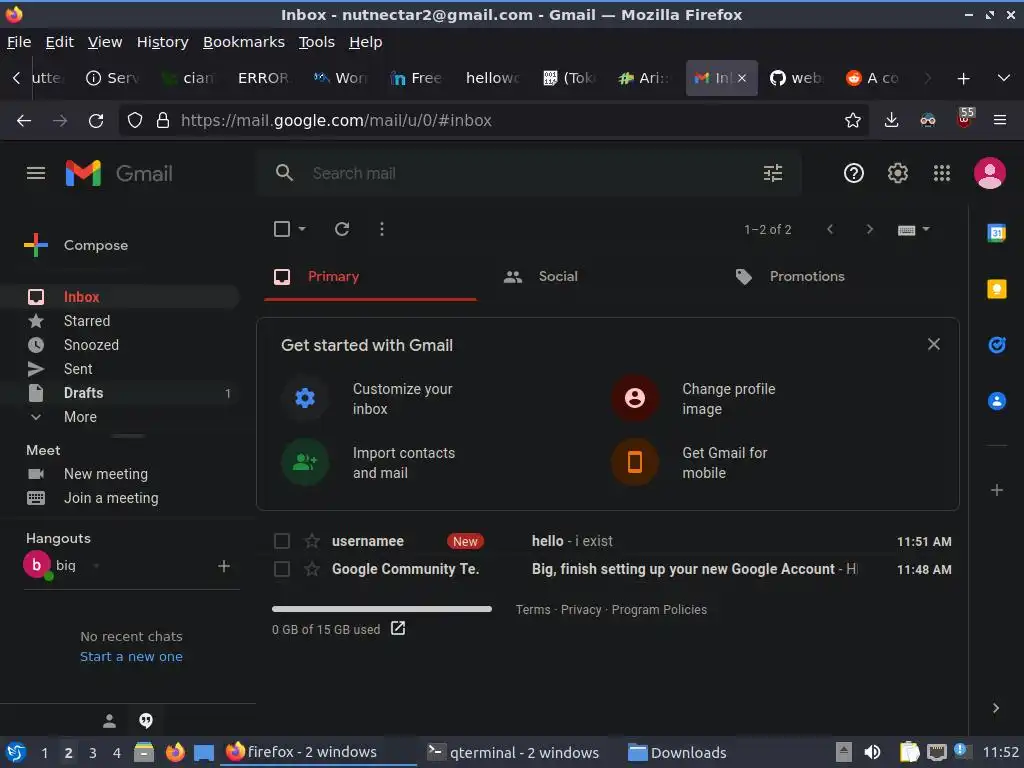Click the Gmail logo

click(119, 173)
